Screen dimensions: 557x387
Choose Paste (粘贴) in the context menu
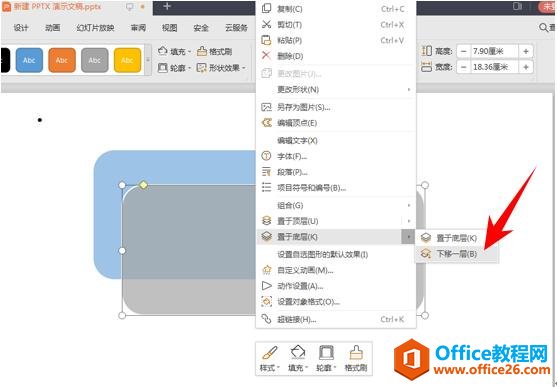[x=336, y=40]
